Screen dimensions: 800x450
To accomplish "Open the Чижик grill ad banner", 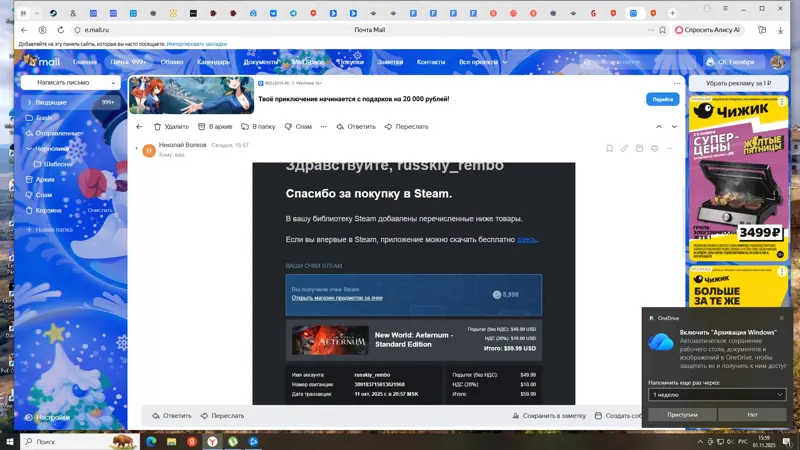I will [x=738, y=179].
